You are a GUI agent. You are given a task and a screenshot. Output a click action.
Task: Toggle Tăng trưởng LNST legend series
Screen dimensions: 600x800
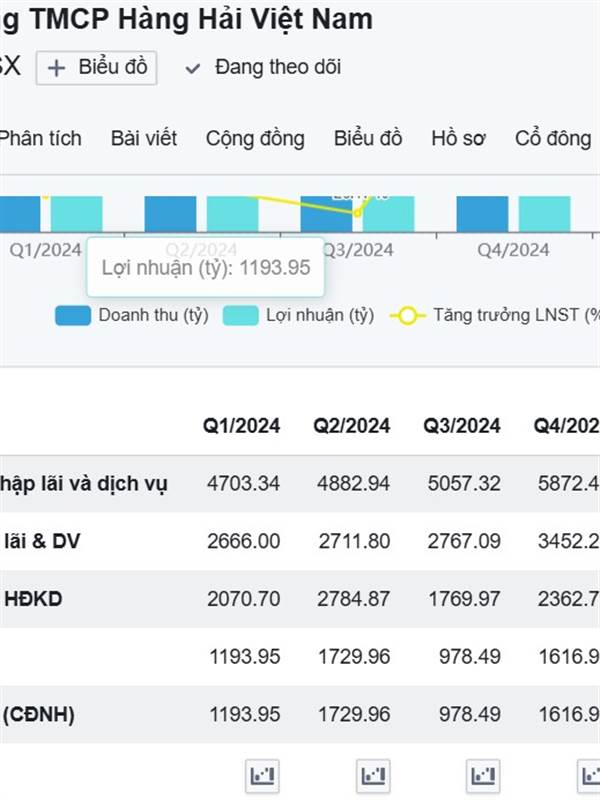coord(495,315)
